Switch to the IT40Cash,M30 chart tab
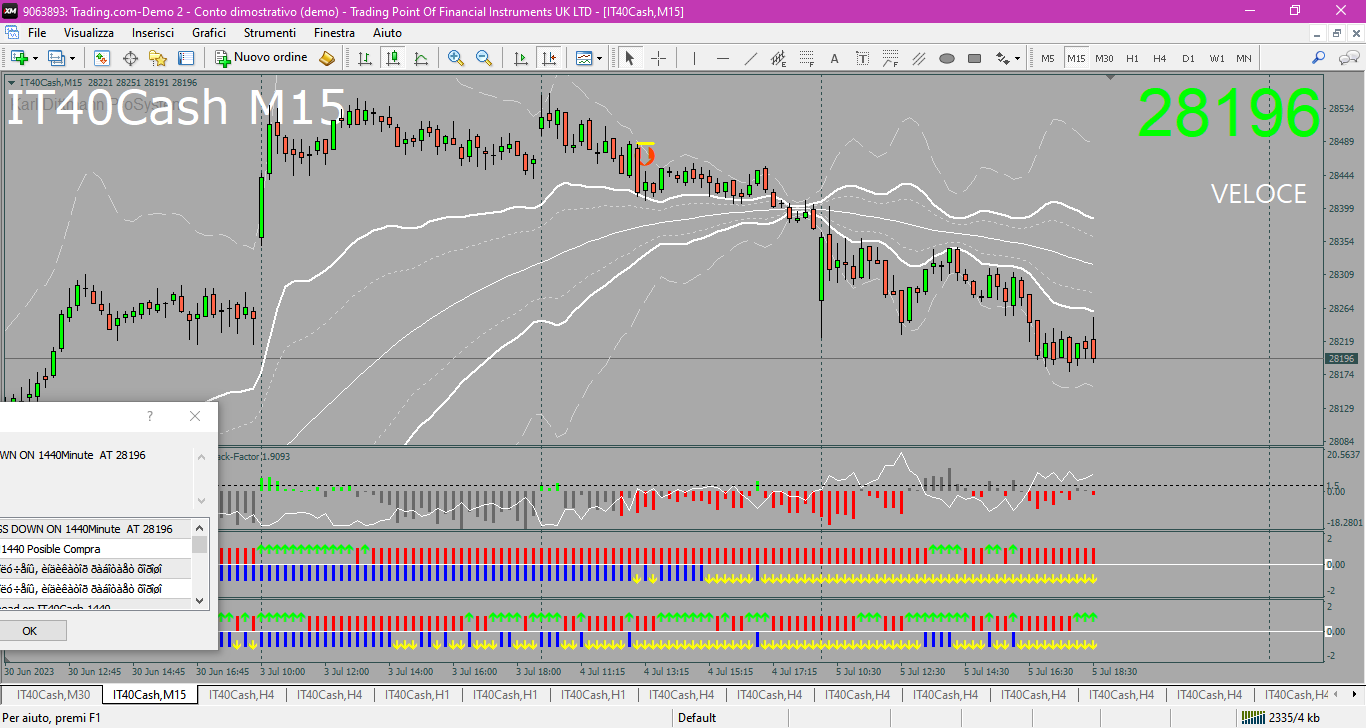The image size is (1366, 728). coord(53,695)
